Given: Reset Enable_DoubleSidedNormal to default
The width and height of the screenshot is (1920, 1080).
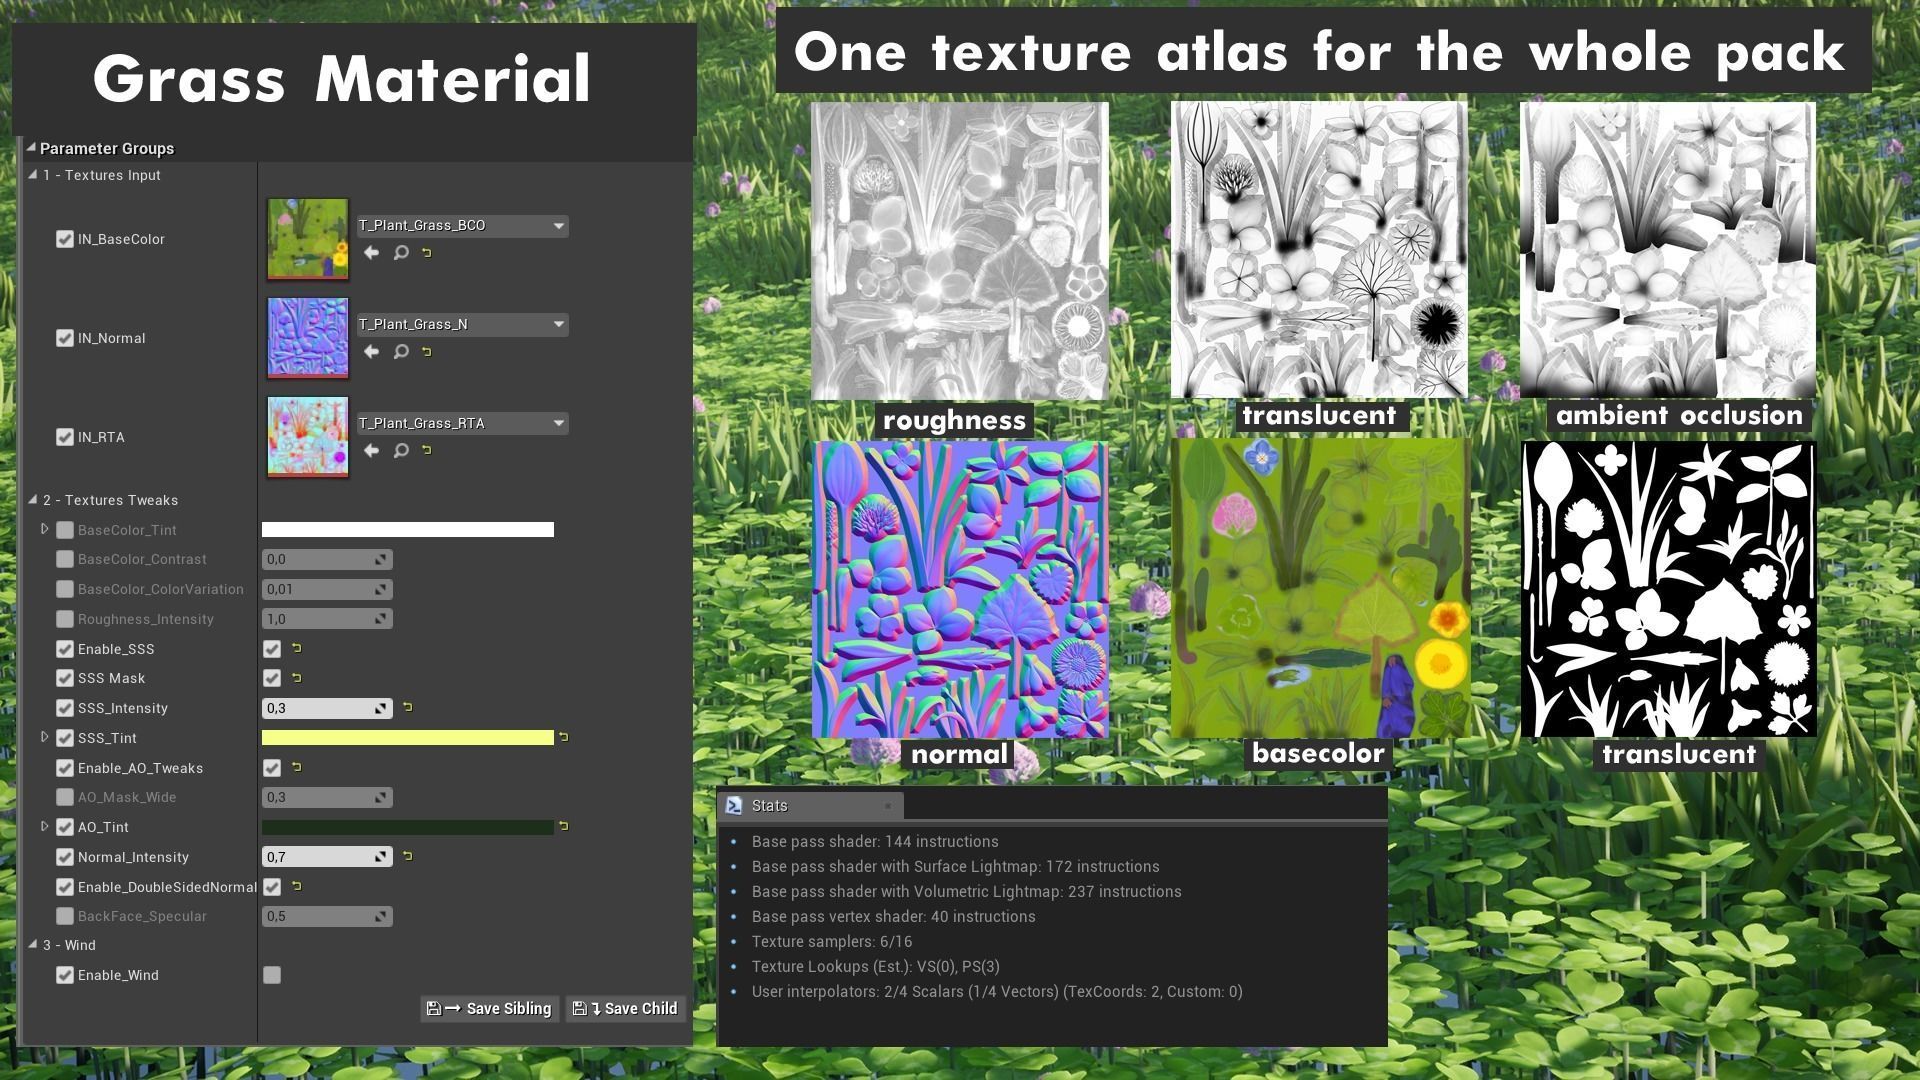Looking at the screenshot, I should click(x=297, y=886).
